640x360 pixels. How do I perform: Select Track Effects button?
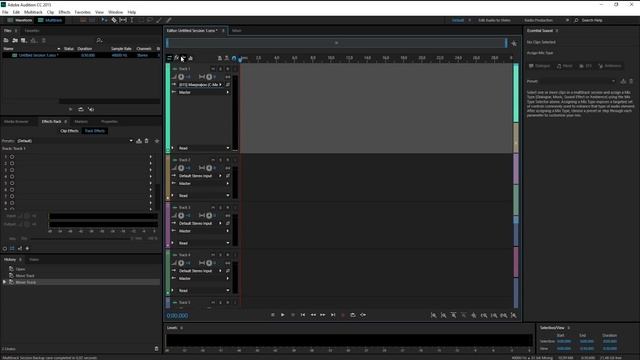pos(95,131)
